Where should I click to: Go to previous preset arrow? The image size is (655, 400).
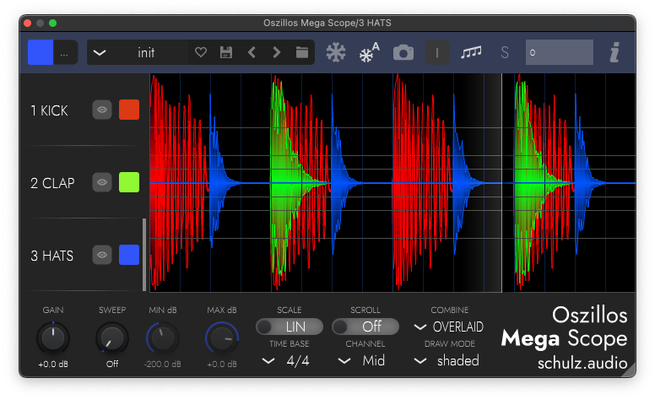point(252,52)
